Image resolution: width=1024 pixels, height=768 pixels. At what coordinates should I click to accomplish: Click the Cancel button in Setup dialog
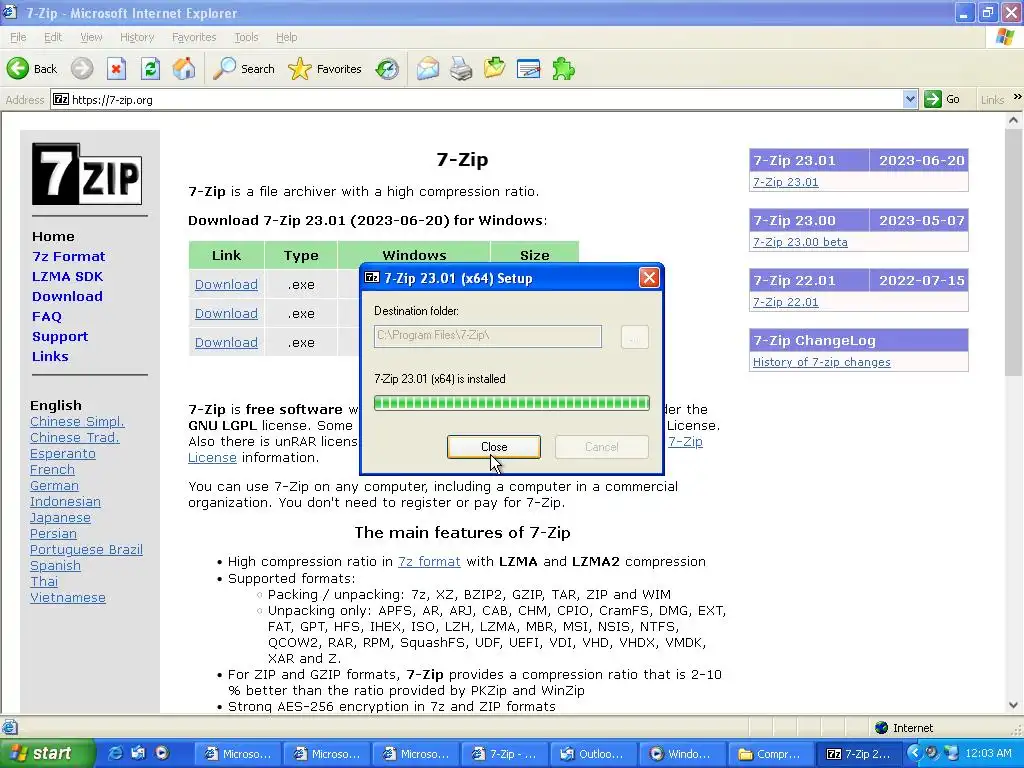point(601,447)
